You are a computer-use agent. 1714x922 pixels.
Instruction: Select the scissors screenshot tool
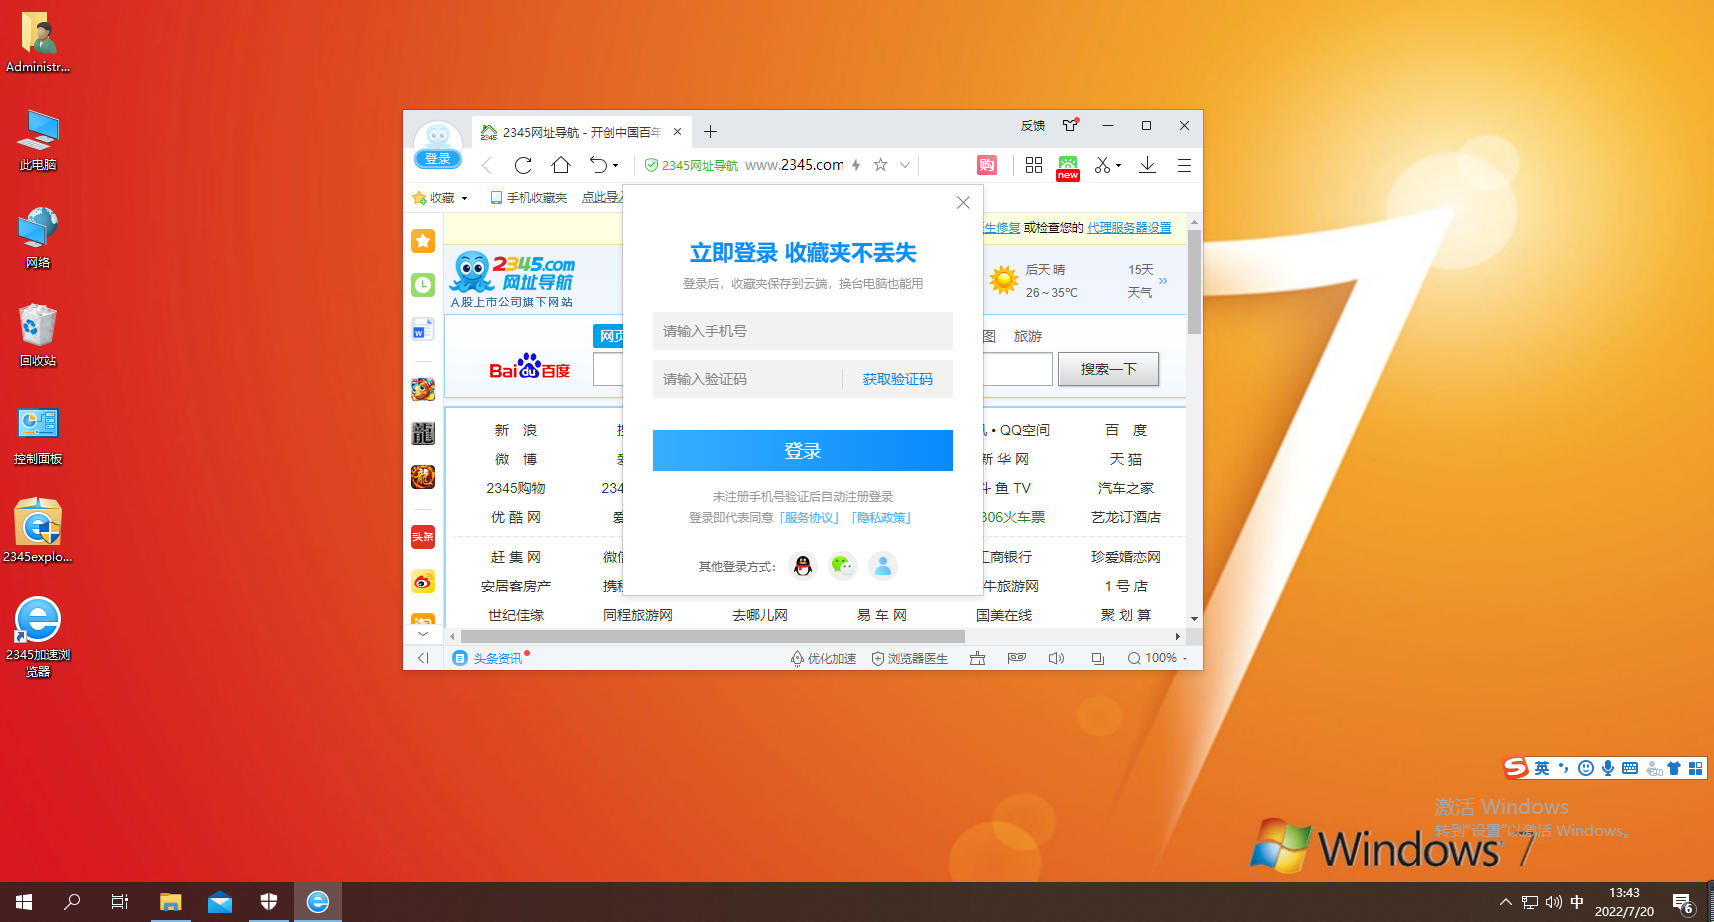1102,165
